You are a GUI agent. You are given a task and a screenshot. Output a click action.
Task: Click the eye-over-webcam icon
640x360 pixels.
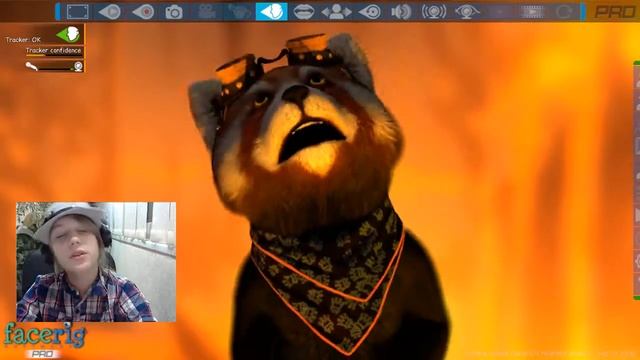467,12
